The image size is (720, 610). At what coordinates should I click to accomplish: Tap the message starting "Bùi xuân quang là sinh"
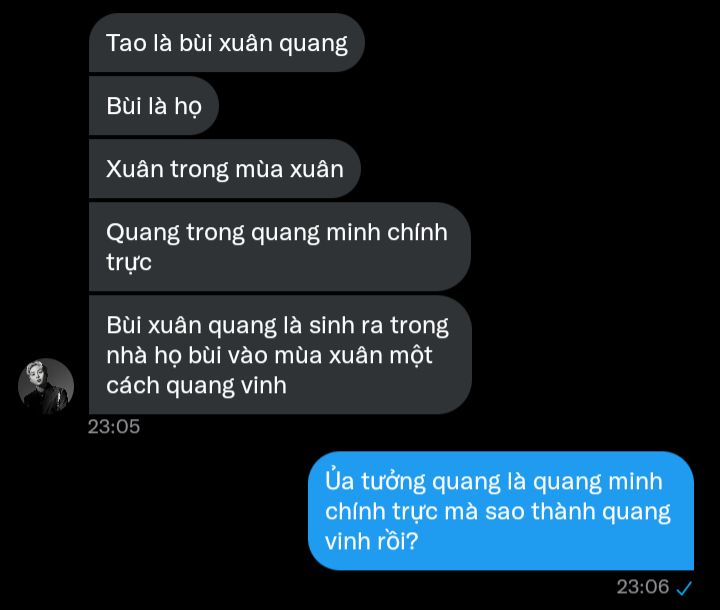pos(280,355)
